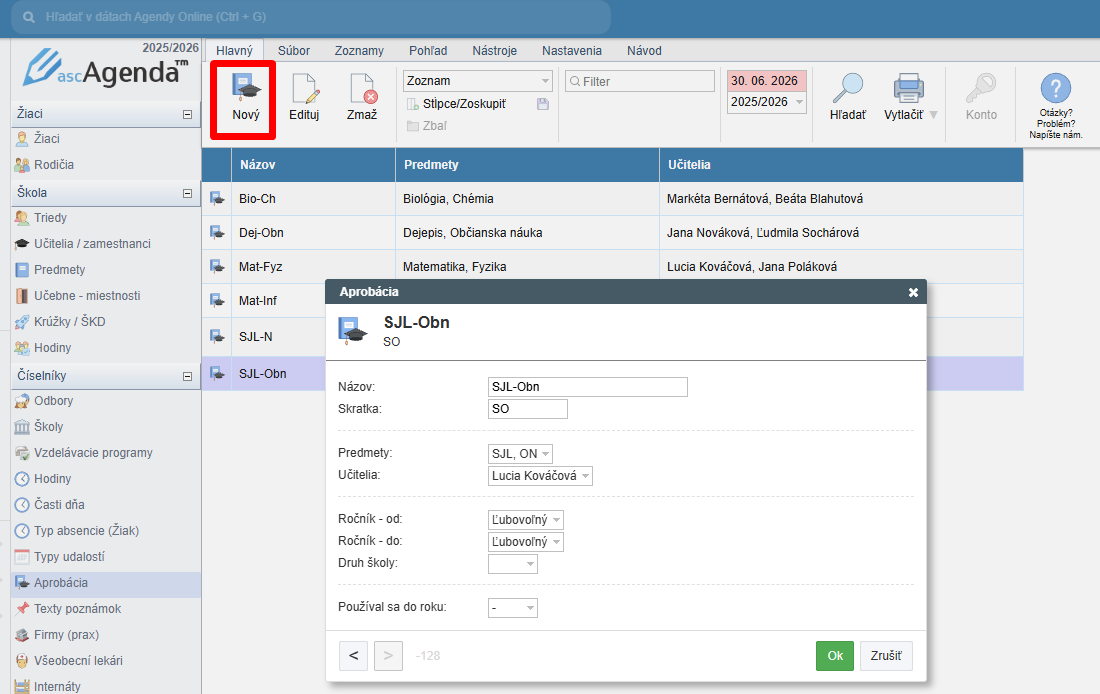Open the Konto key icon
The height and width of the screenshot is (694, 1100).
click(x=981, y=98)
